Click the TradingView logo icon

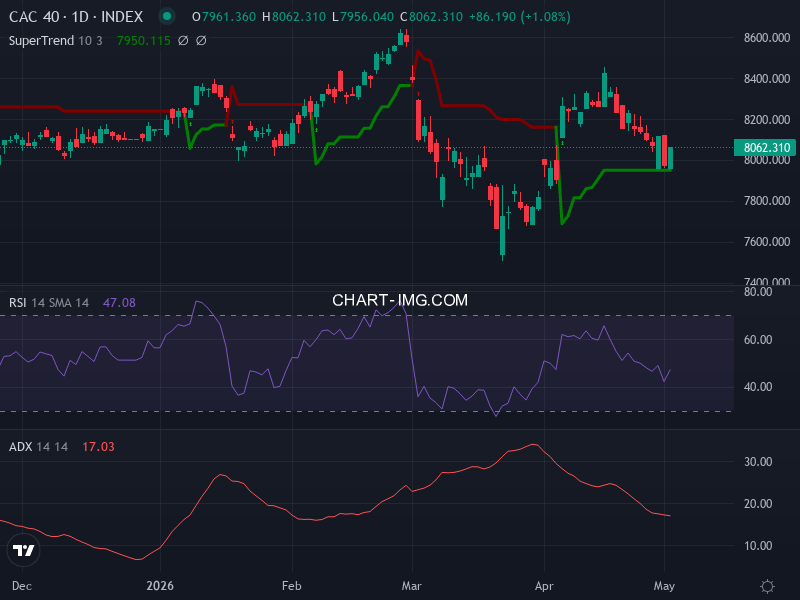pos(23,550)
